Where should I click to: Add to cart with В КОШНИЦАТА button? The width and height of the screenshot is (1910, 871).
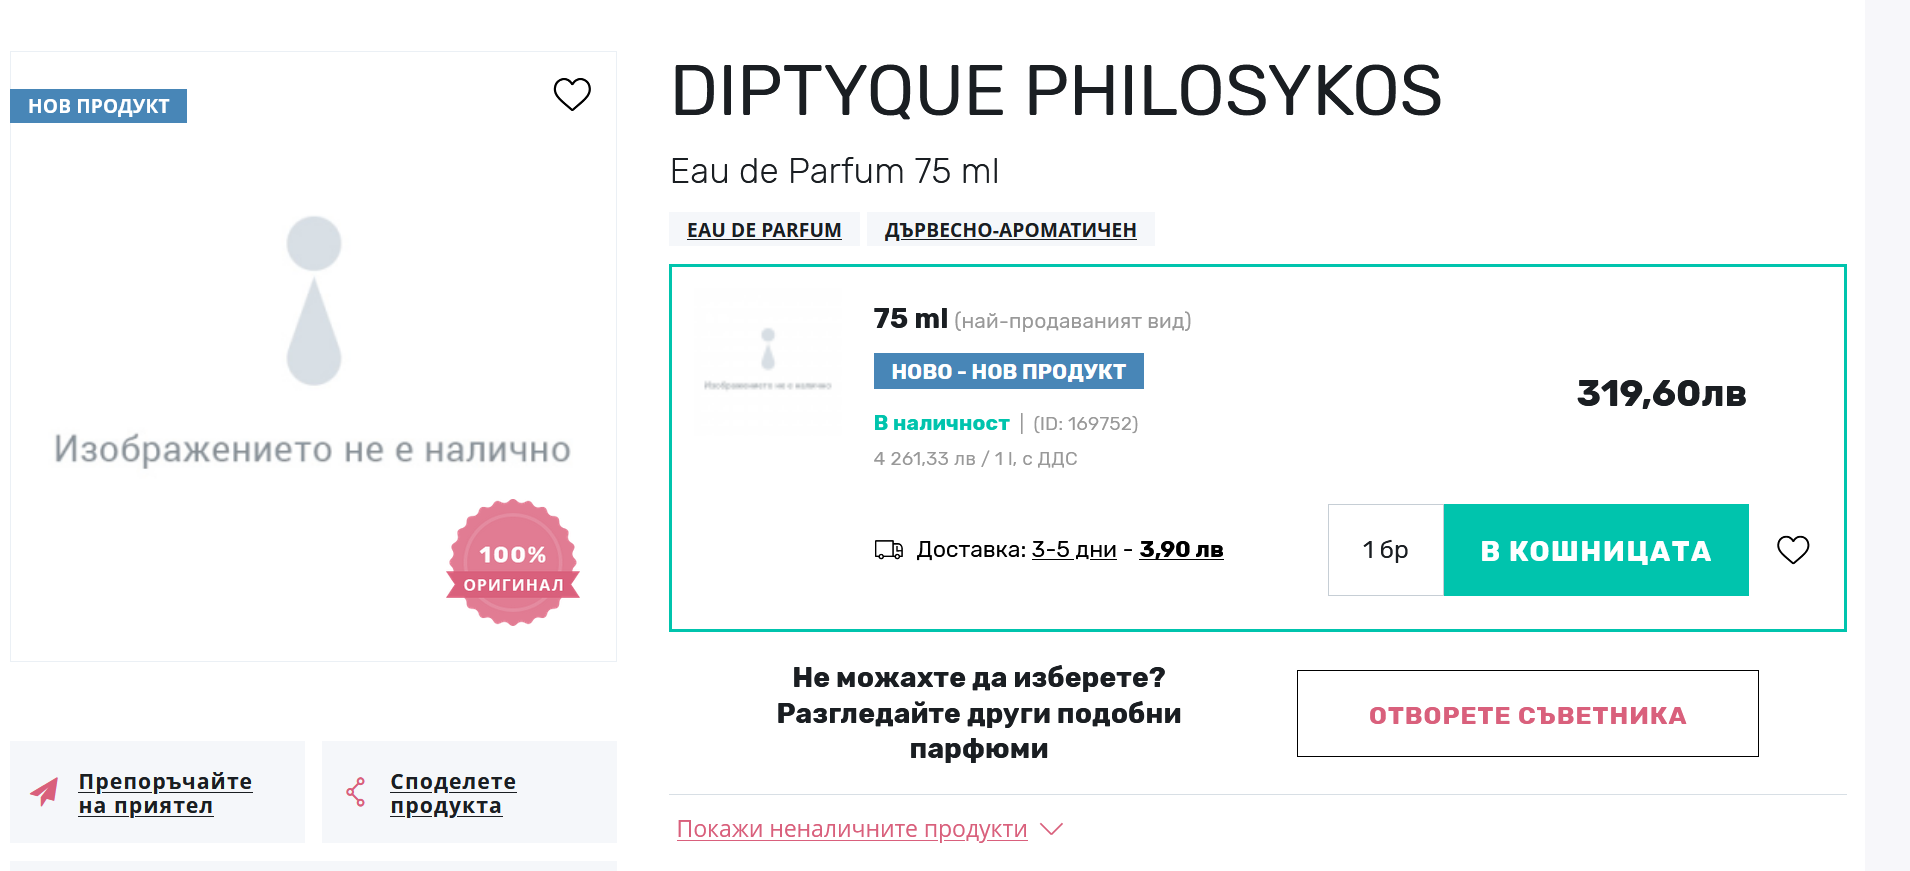[x=1596, y=550]
